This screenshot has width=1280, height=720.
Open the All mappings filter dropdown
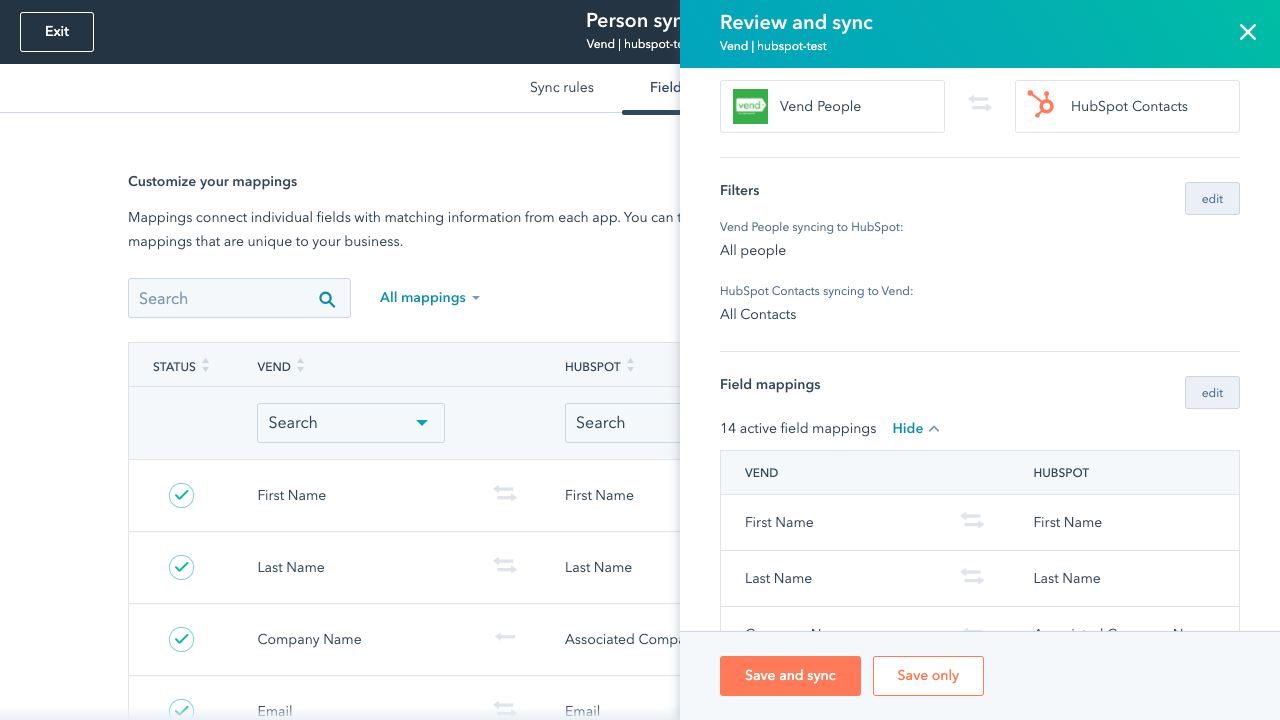430,298
